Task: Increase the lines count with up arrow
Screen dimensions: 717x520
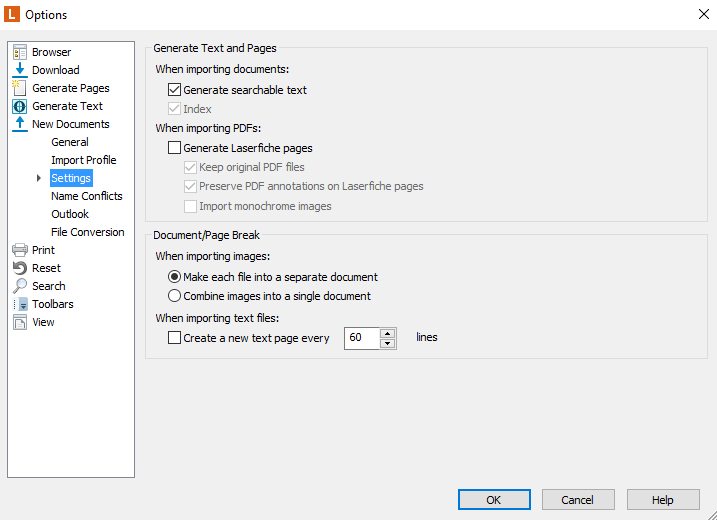Action: pyautogui.click(x=387, y=333)
